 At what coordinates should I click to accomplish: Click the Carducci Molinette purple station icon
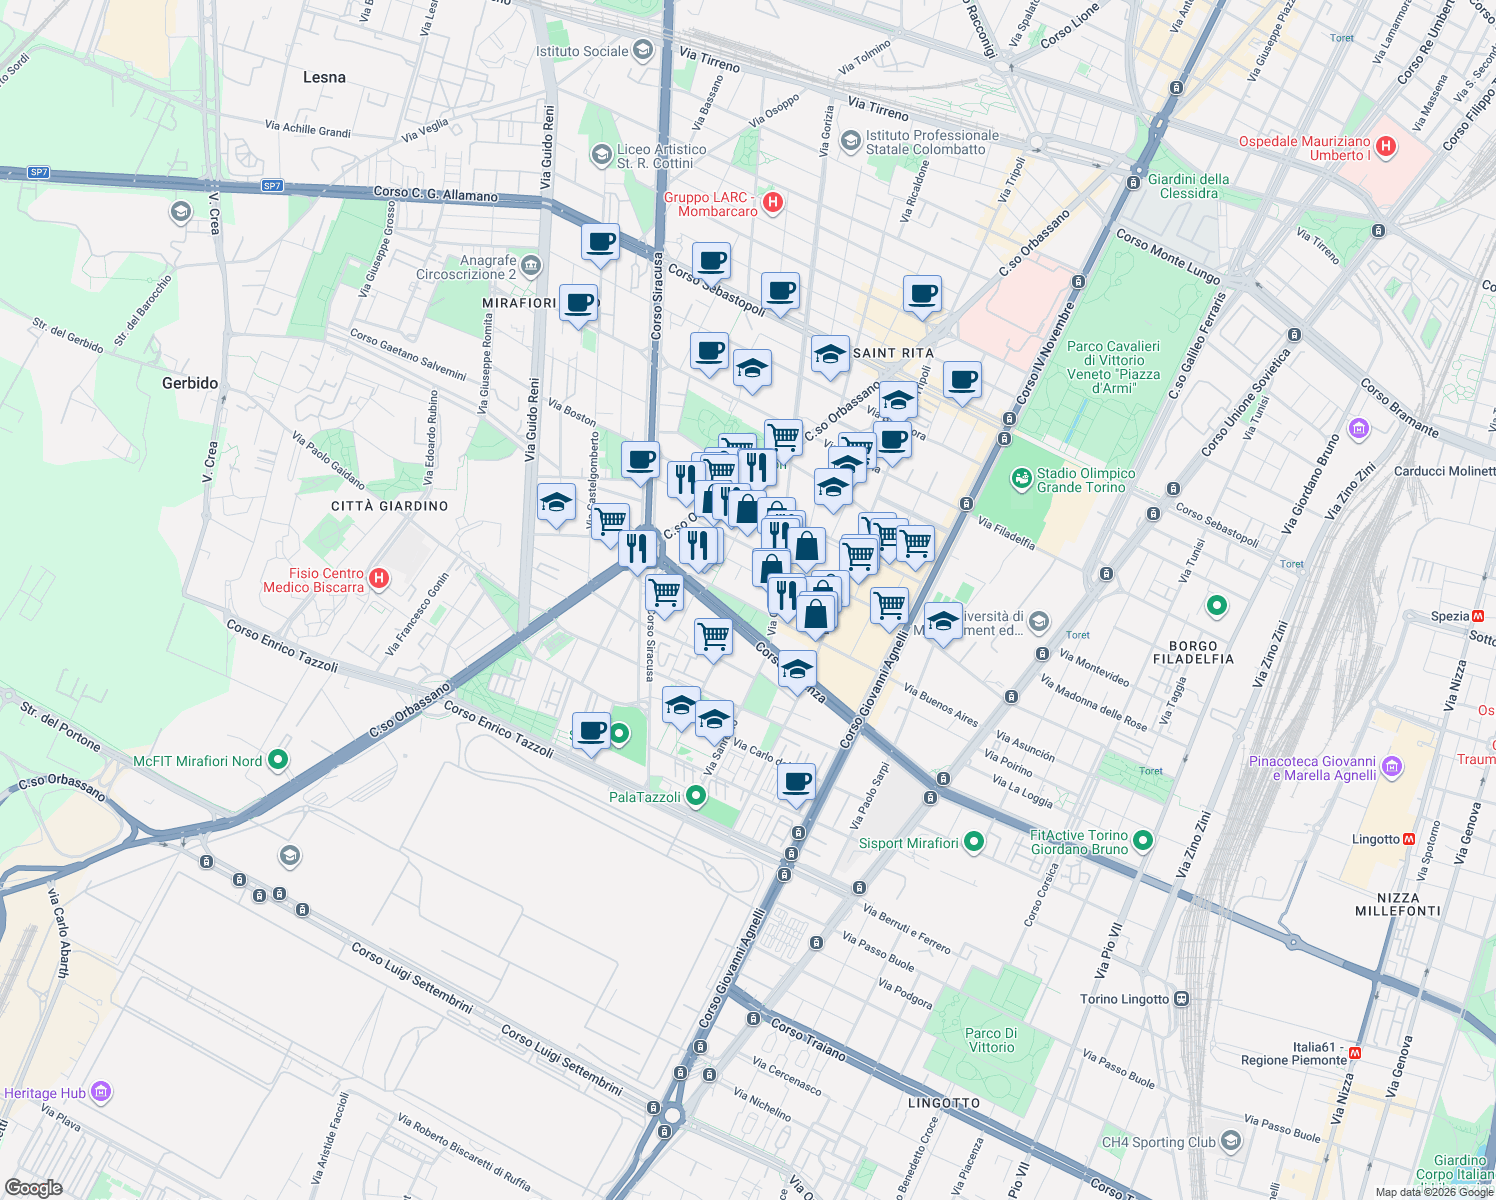[1358, 430]
